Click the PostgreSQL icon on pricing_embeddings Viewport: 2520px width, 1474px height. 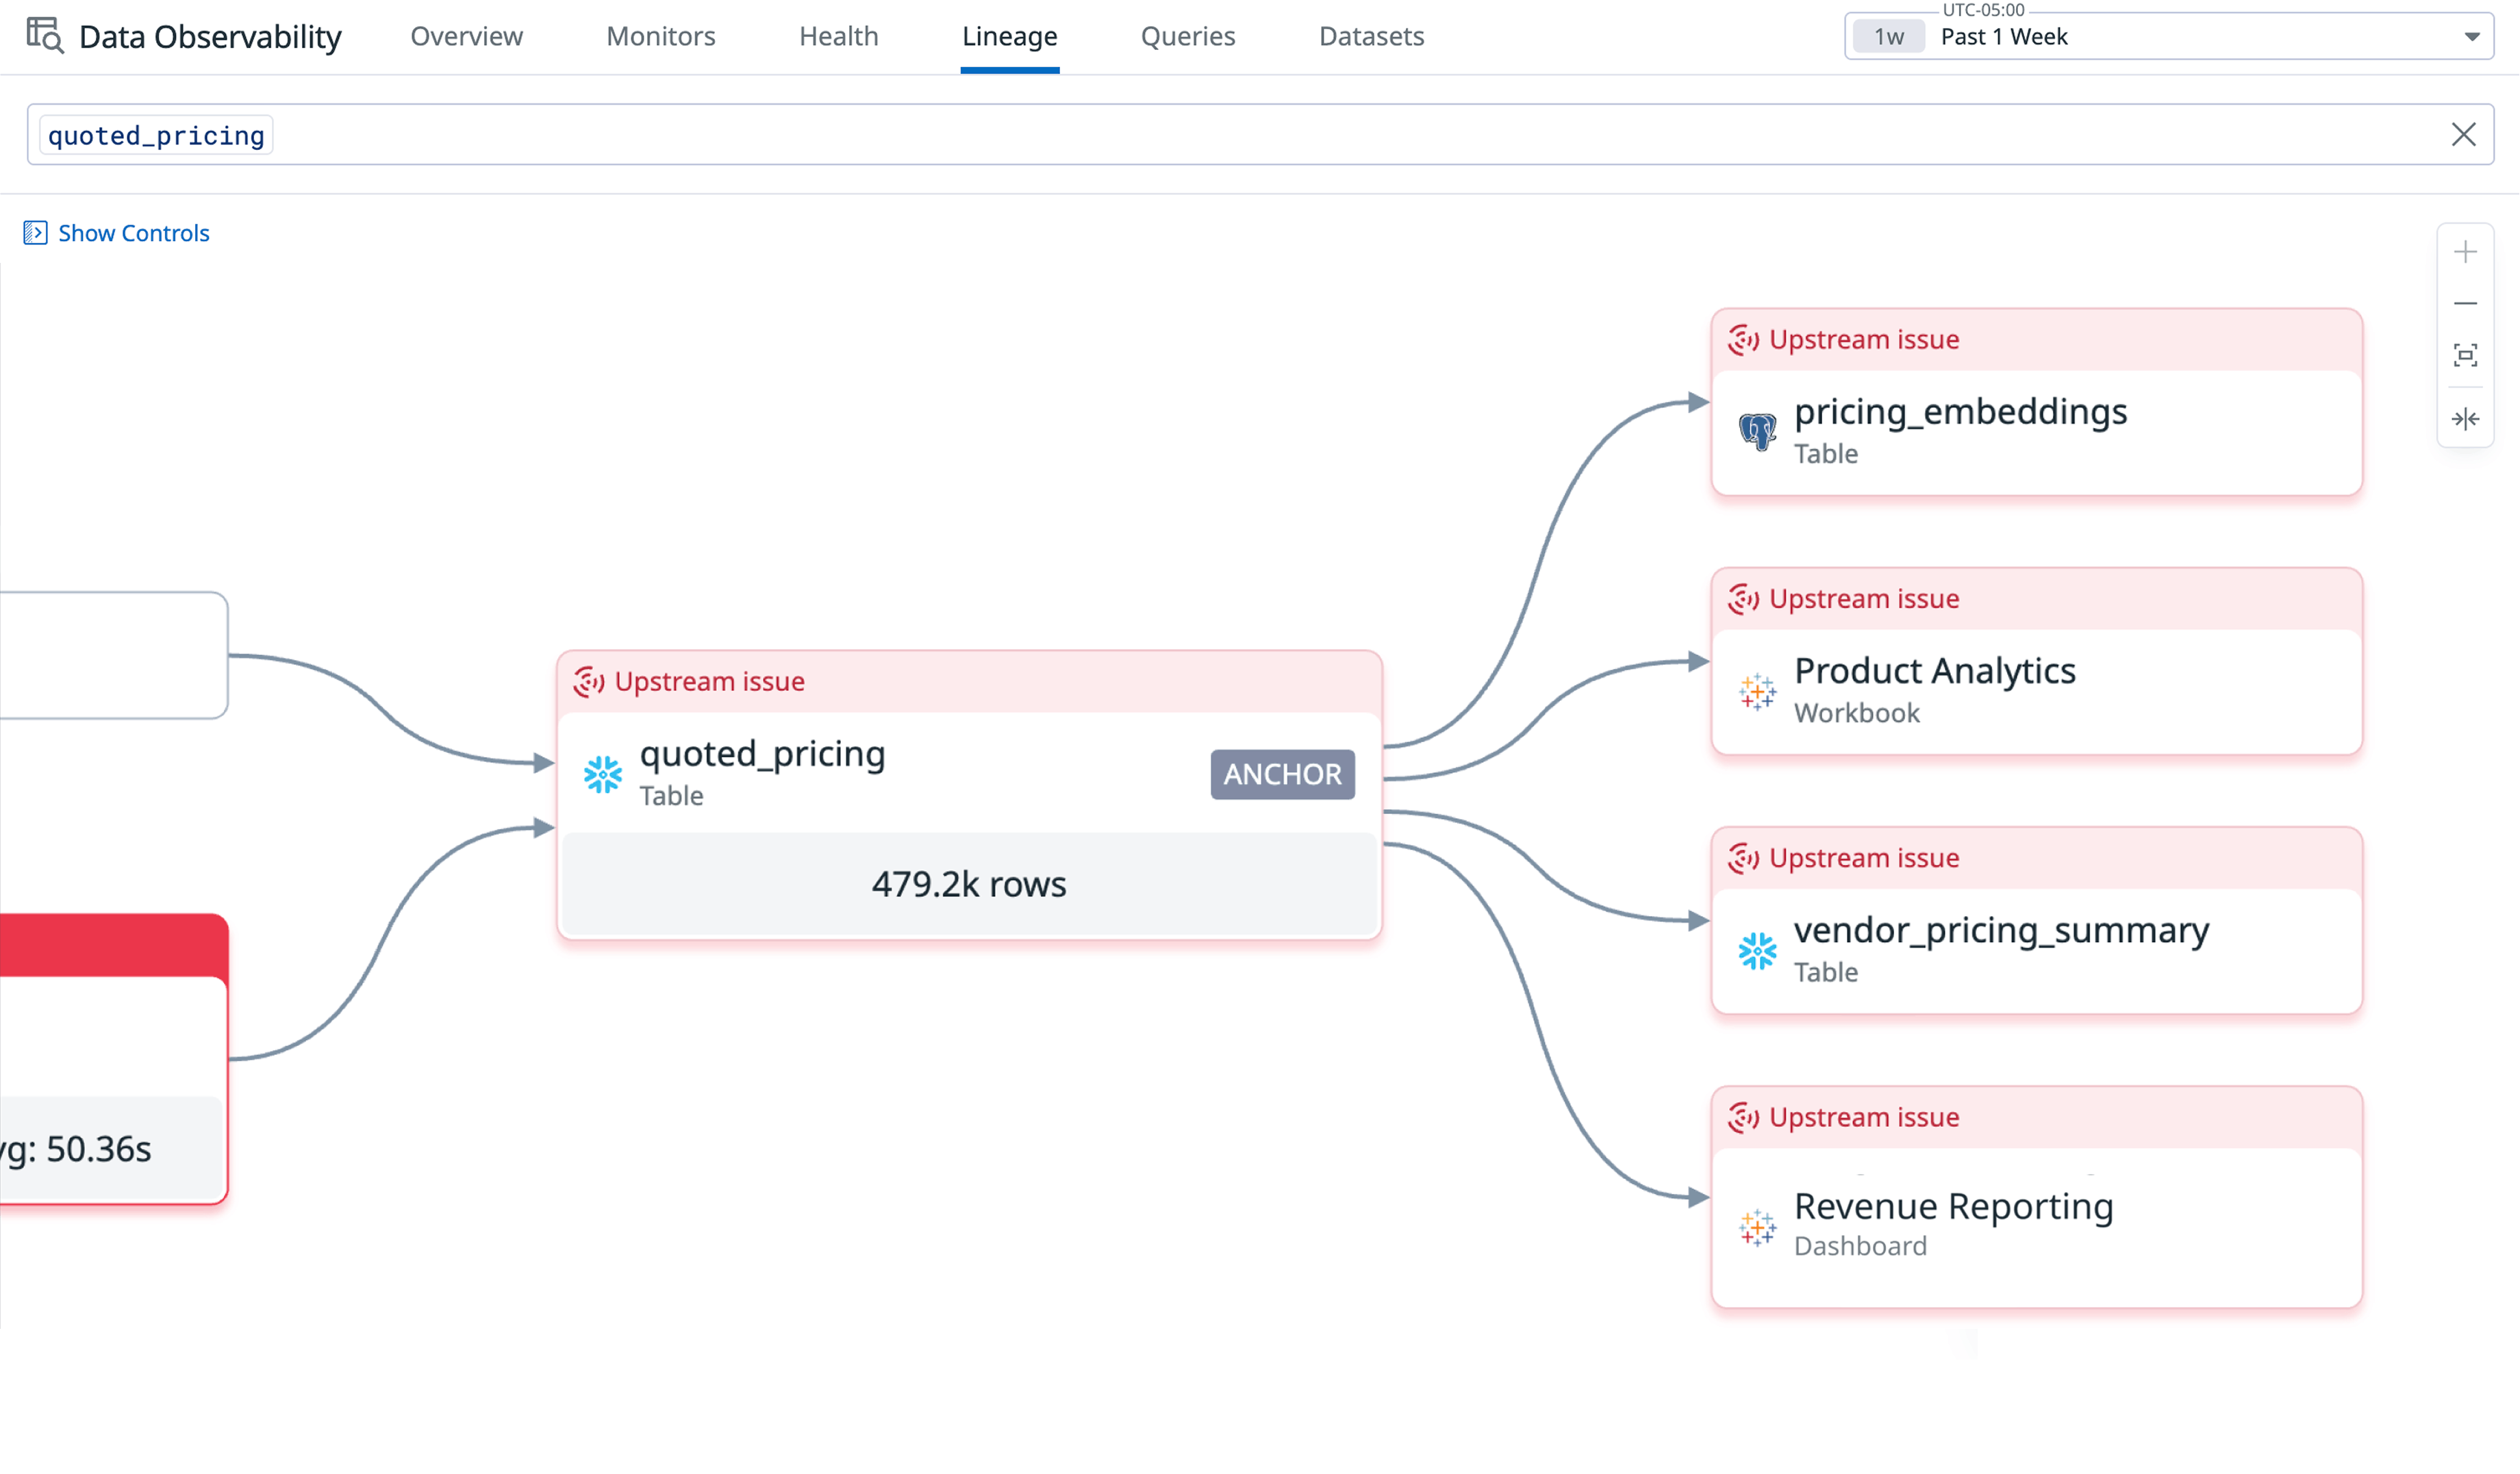(x=1757, y=431)
